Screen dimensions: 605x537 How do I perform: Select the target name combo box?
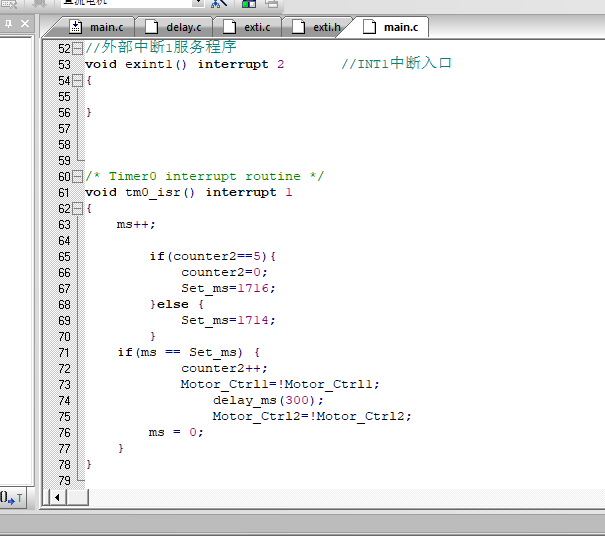coord(132,3)
